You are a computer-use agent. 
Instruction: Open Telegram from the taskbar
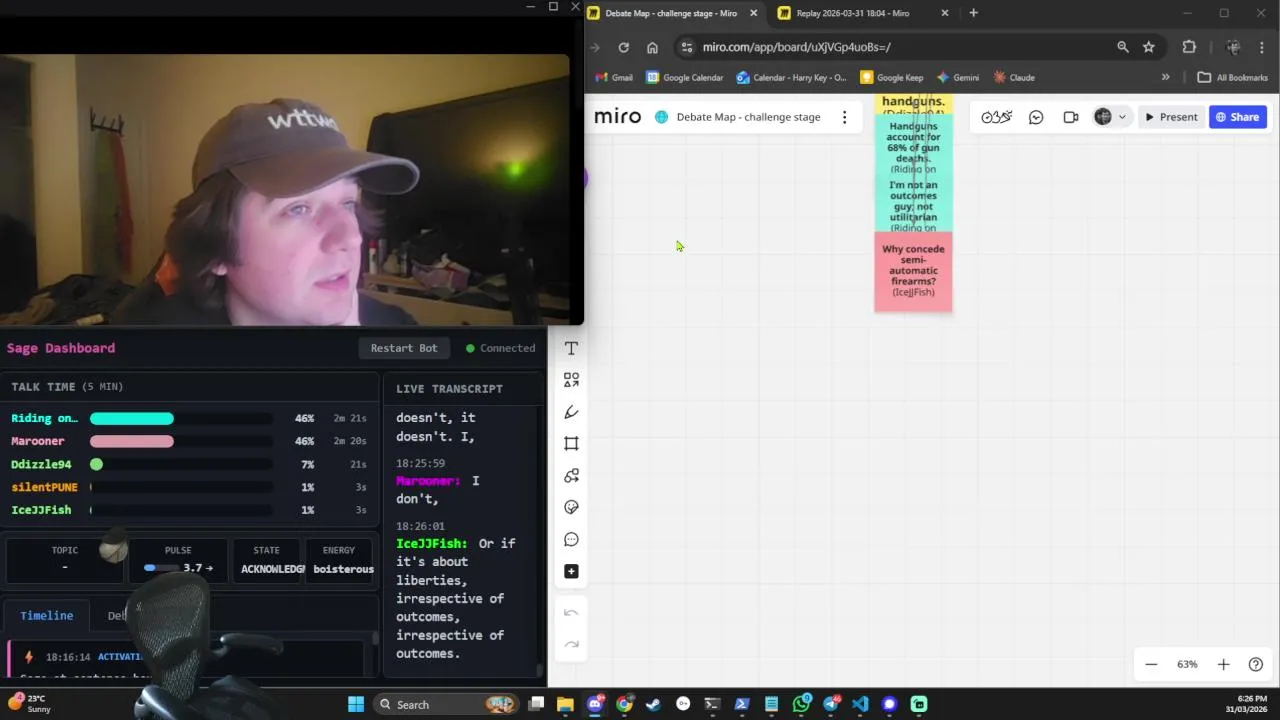[x=831, y=704]
